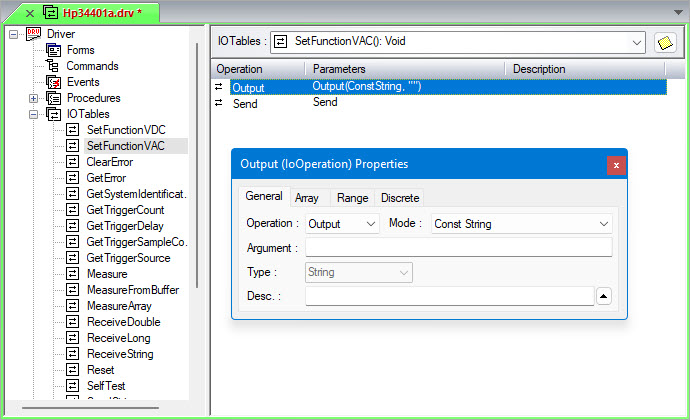Click the Argument input field
690x420 pixels.
click(458, 248)
